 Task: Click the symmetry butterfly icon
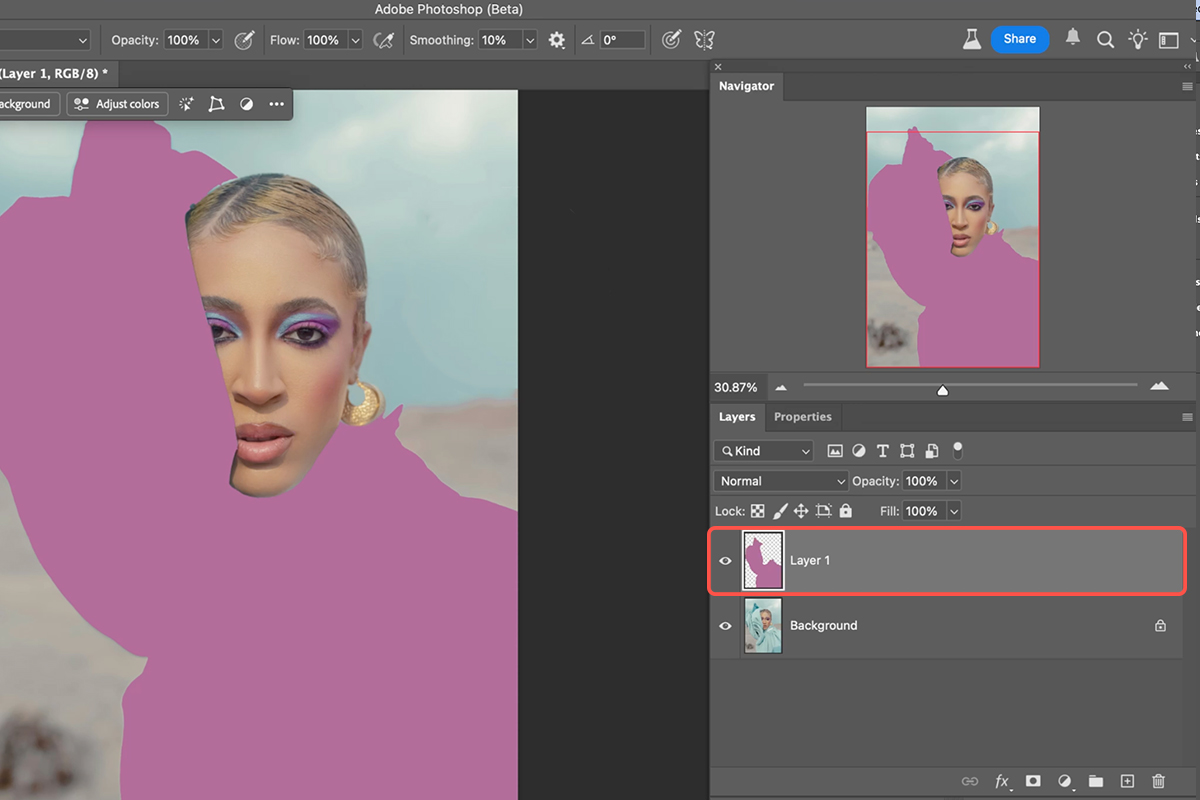[x=704, y=40]
